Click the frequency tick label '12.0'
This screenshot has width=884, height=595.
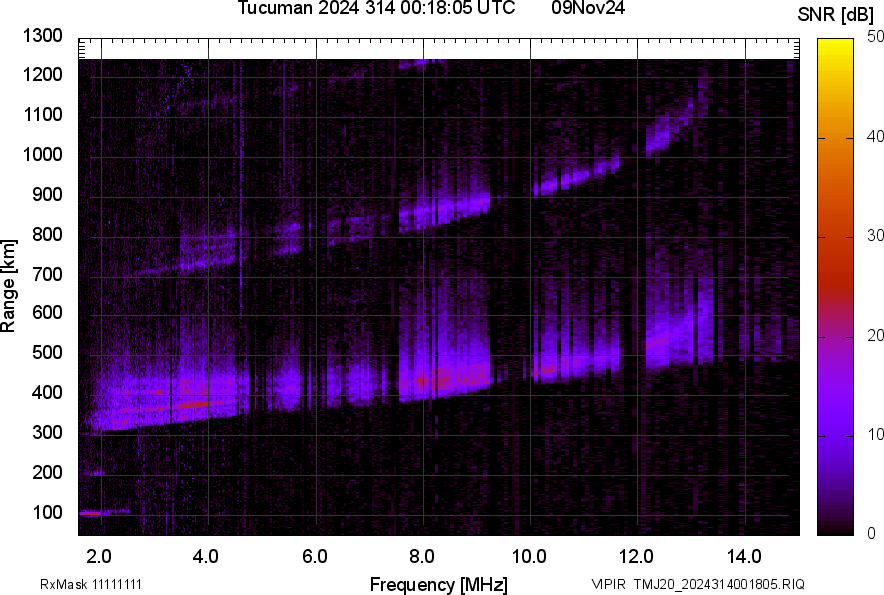[x=636, y=557]
